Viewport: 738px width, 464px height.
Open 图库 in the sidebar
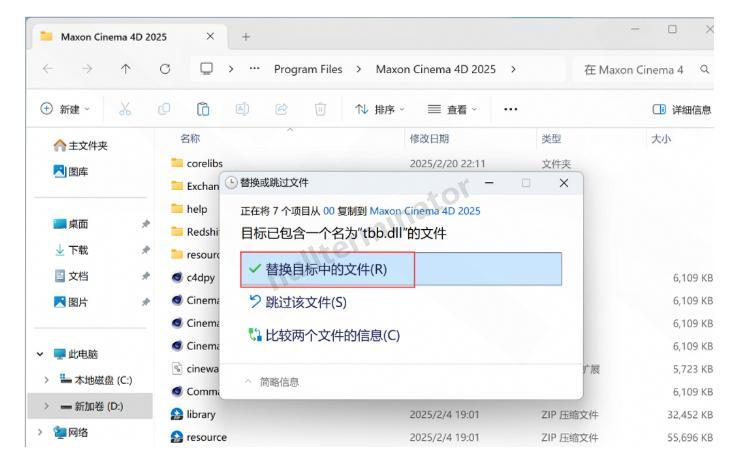(71, 171)
